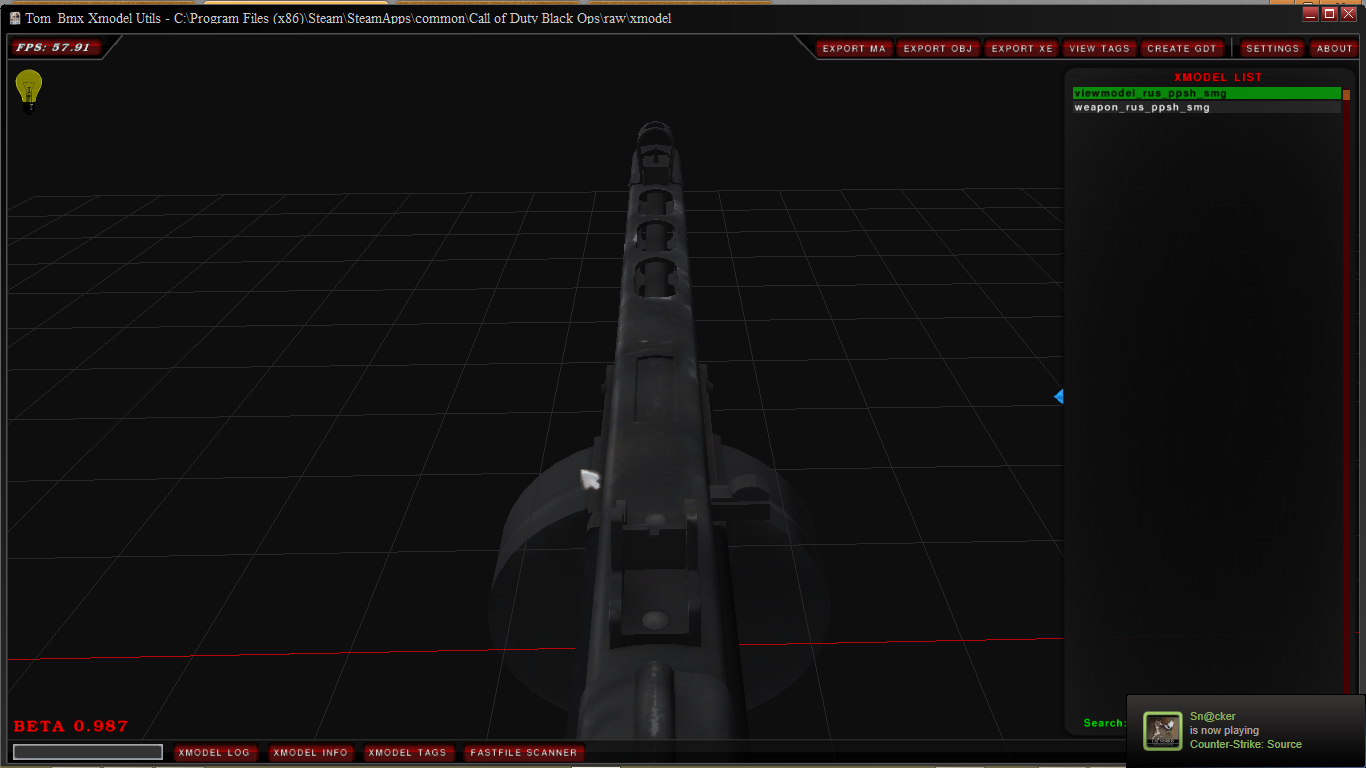Image resolution: width=1366 pixels, height=768 pixels.
Task: Click the EXPORT MA button
Action: [x=854, y=48]
